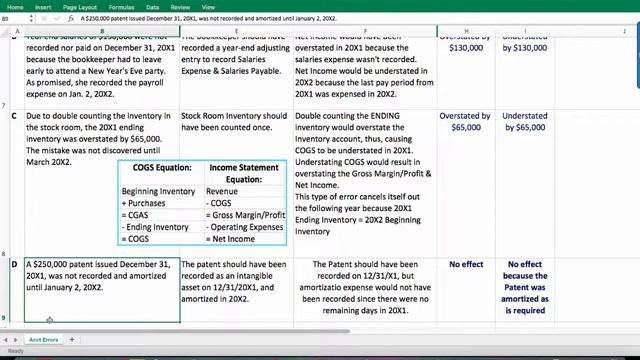Select the 'salaries expense wasn't recorded' cell

click(x=365, y=73)
